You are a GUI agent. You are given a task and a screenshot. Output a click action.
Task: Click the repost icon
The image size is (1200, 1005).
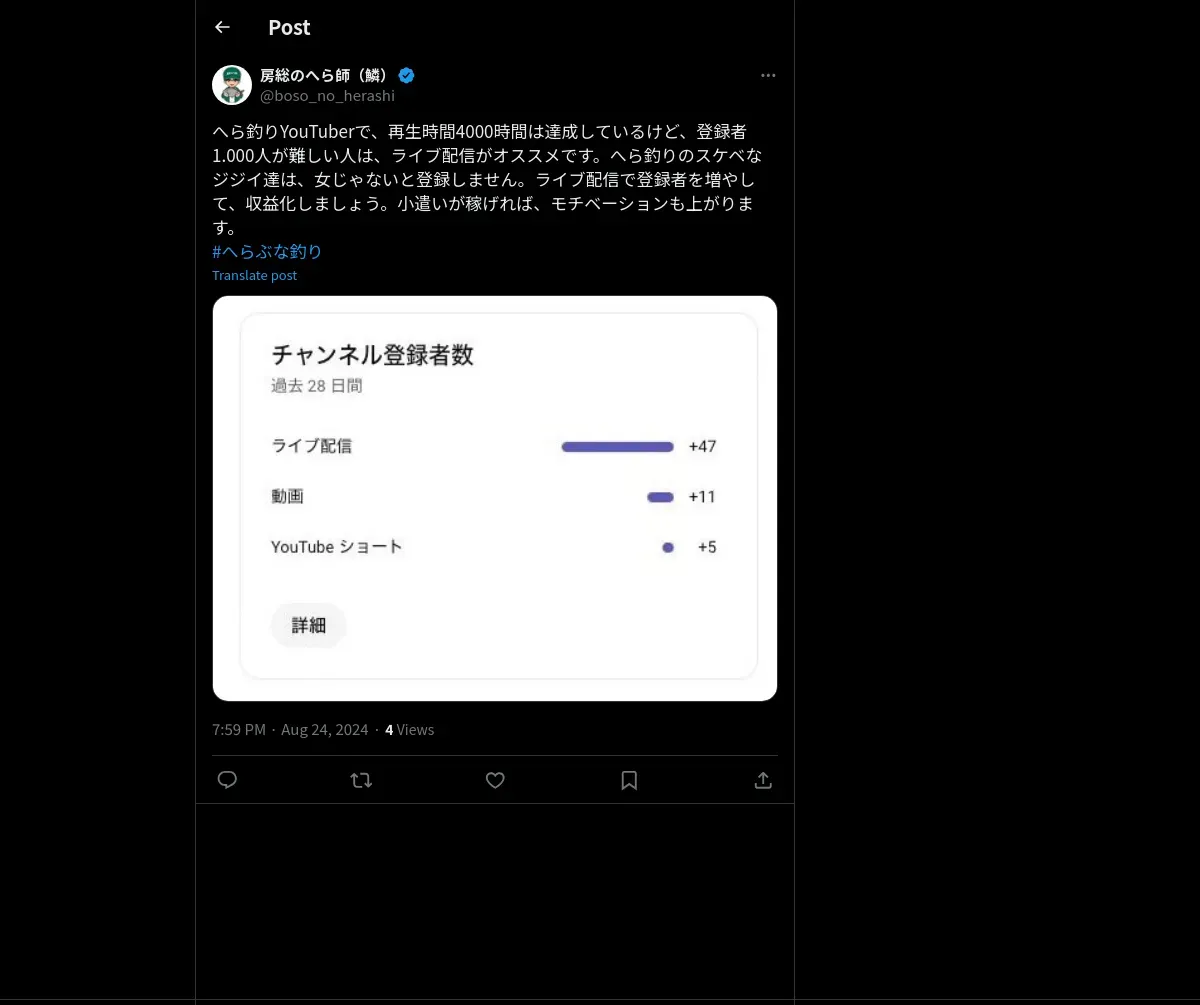pyautogui.click(x=361, y=780)
